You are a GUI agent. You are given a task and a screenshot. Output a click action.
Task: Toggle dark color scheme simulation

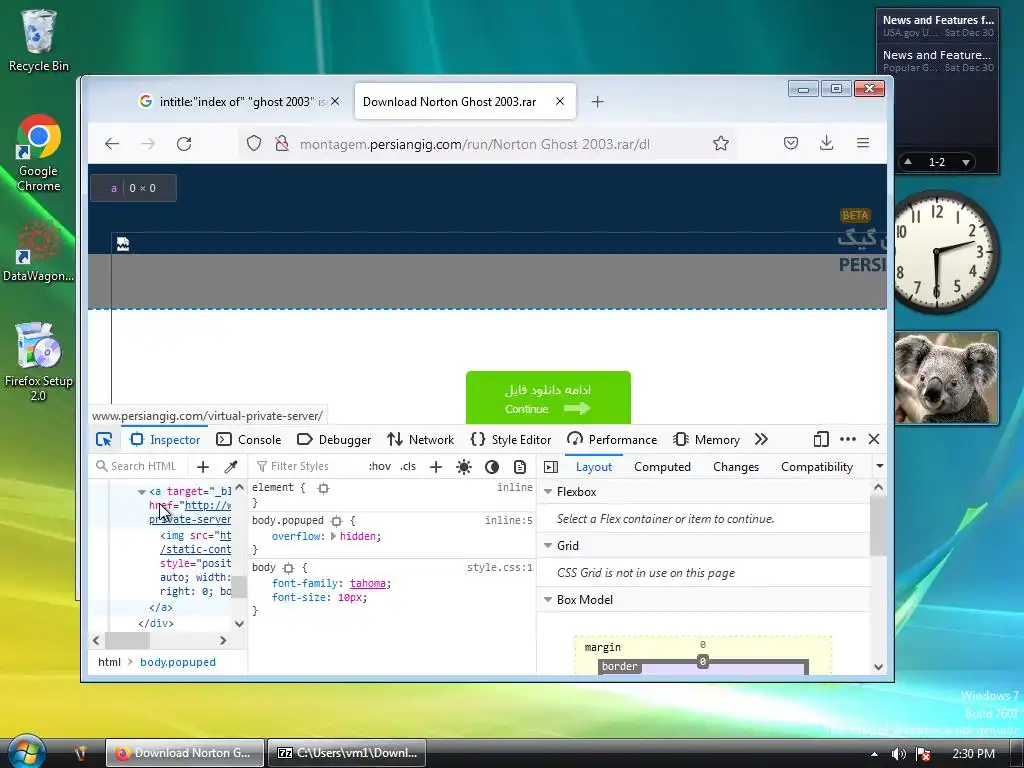pos(492,467)
